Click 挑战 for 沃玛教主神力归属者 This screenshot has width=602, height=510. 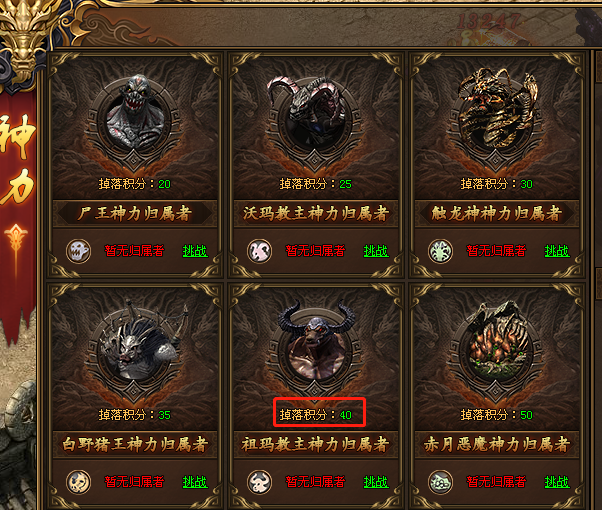coord(376,251)
